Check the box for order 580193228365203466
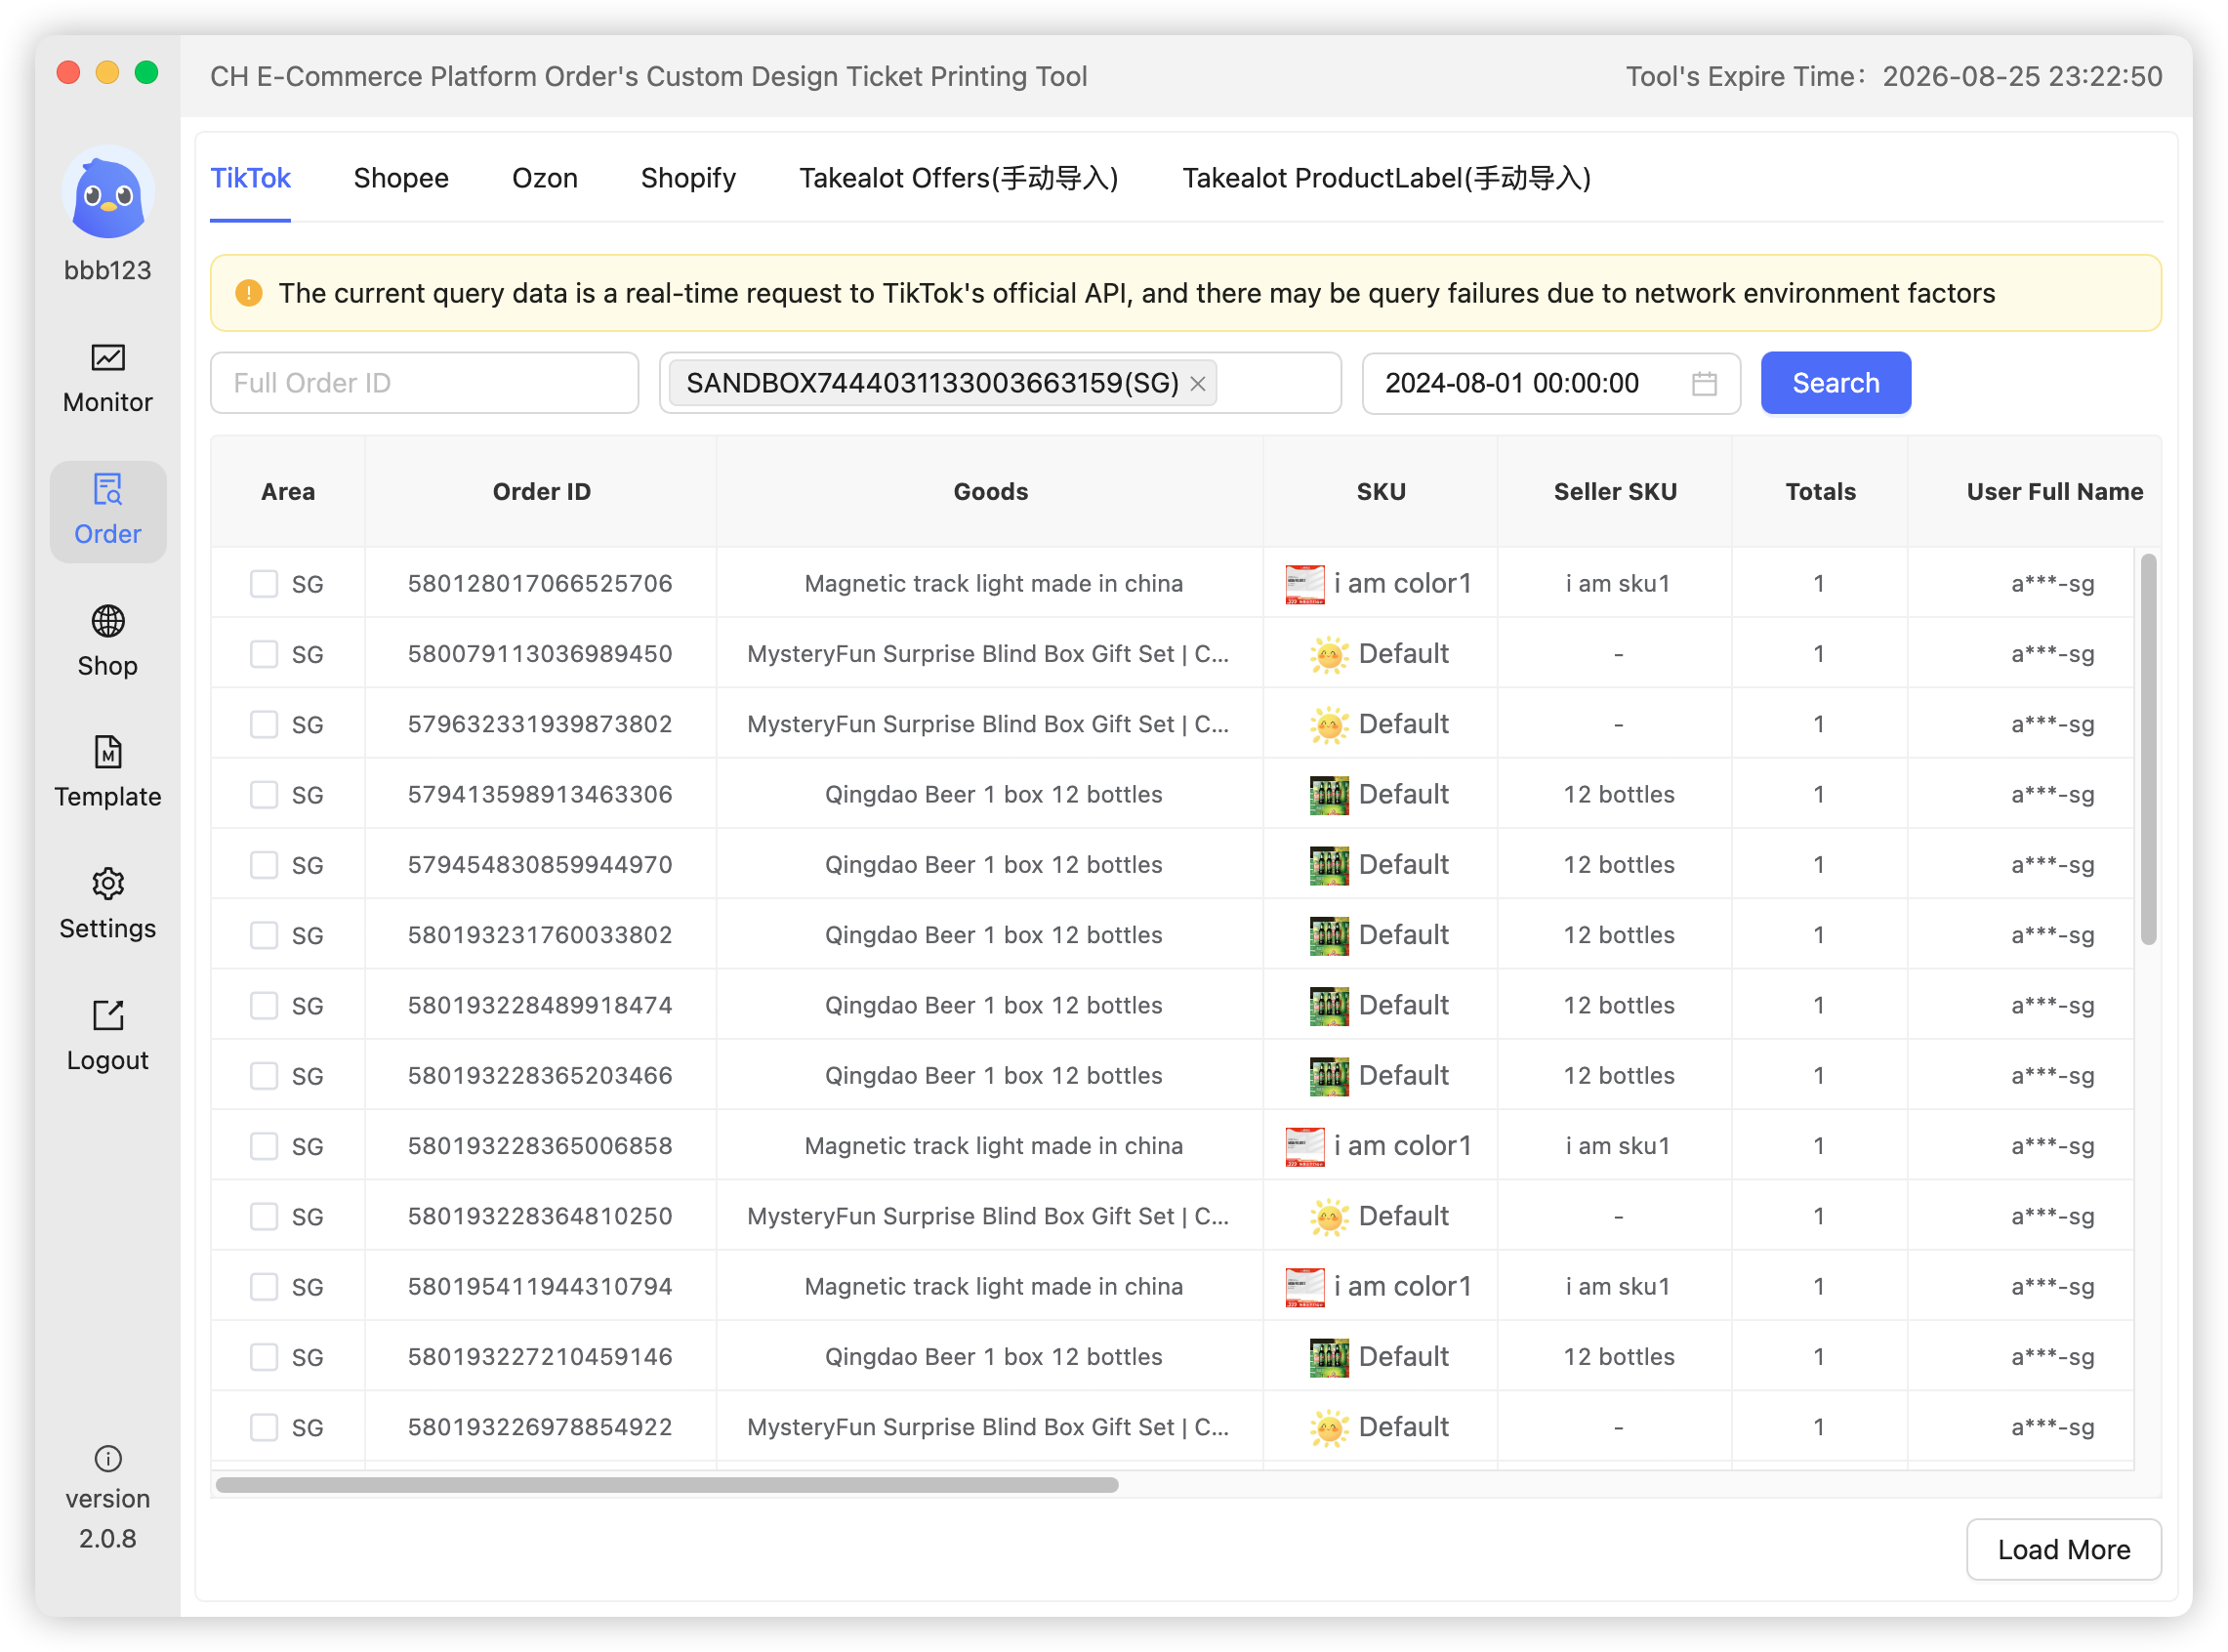The image size is (2228, 1652). (264, 1077)
